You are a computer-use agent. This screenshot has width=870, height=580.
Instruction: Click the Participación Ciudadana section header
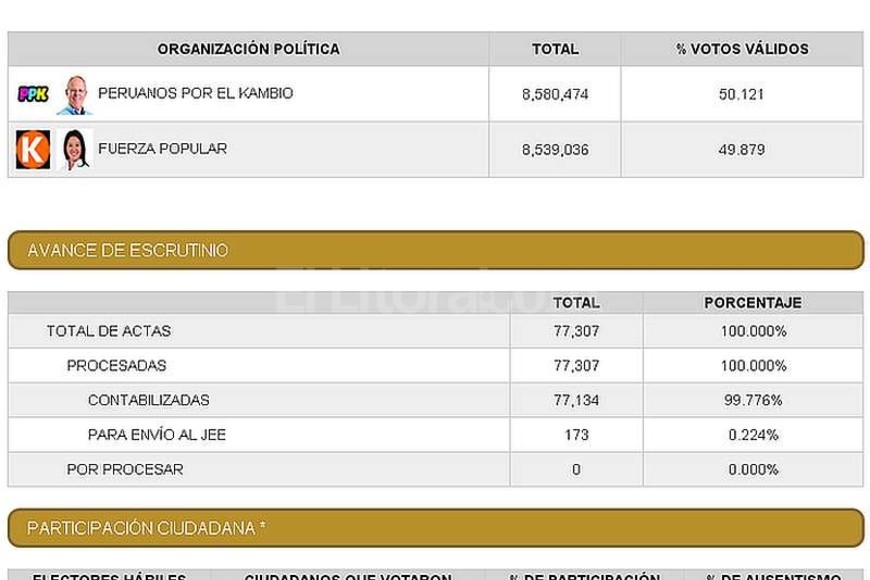(435, 527)
